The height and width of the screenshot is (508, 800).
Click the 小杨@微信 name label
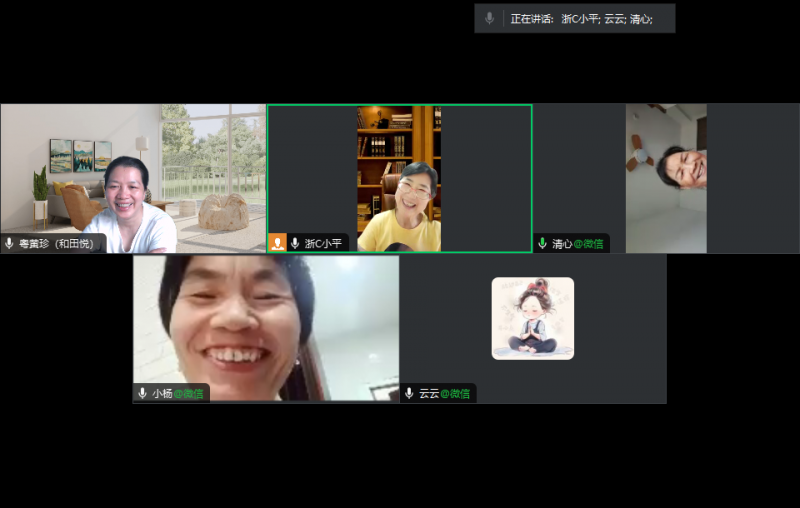177,393
